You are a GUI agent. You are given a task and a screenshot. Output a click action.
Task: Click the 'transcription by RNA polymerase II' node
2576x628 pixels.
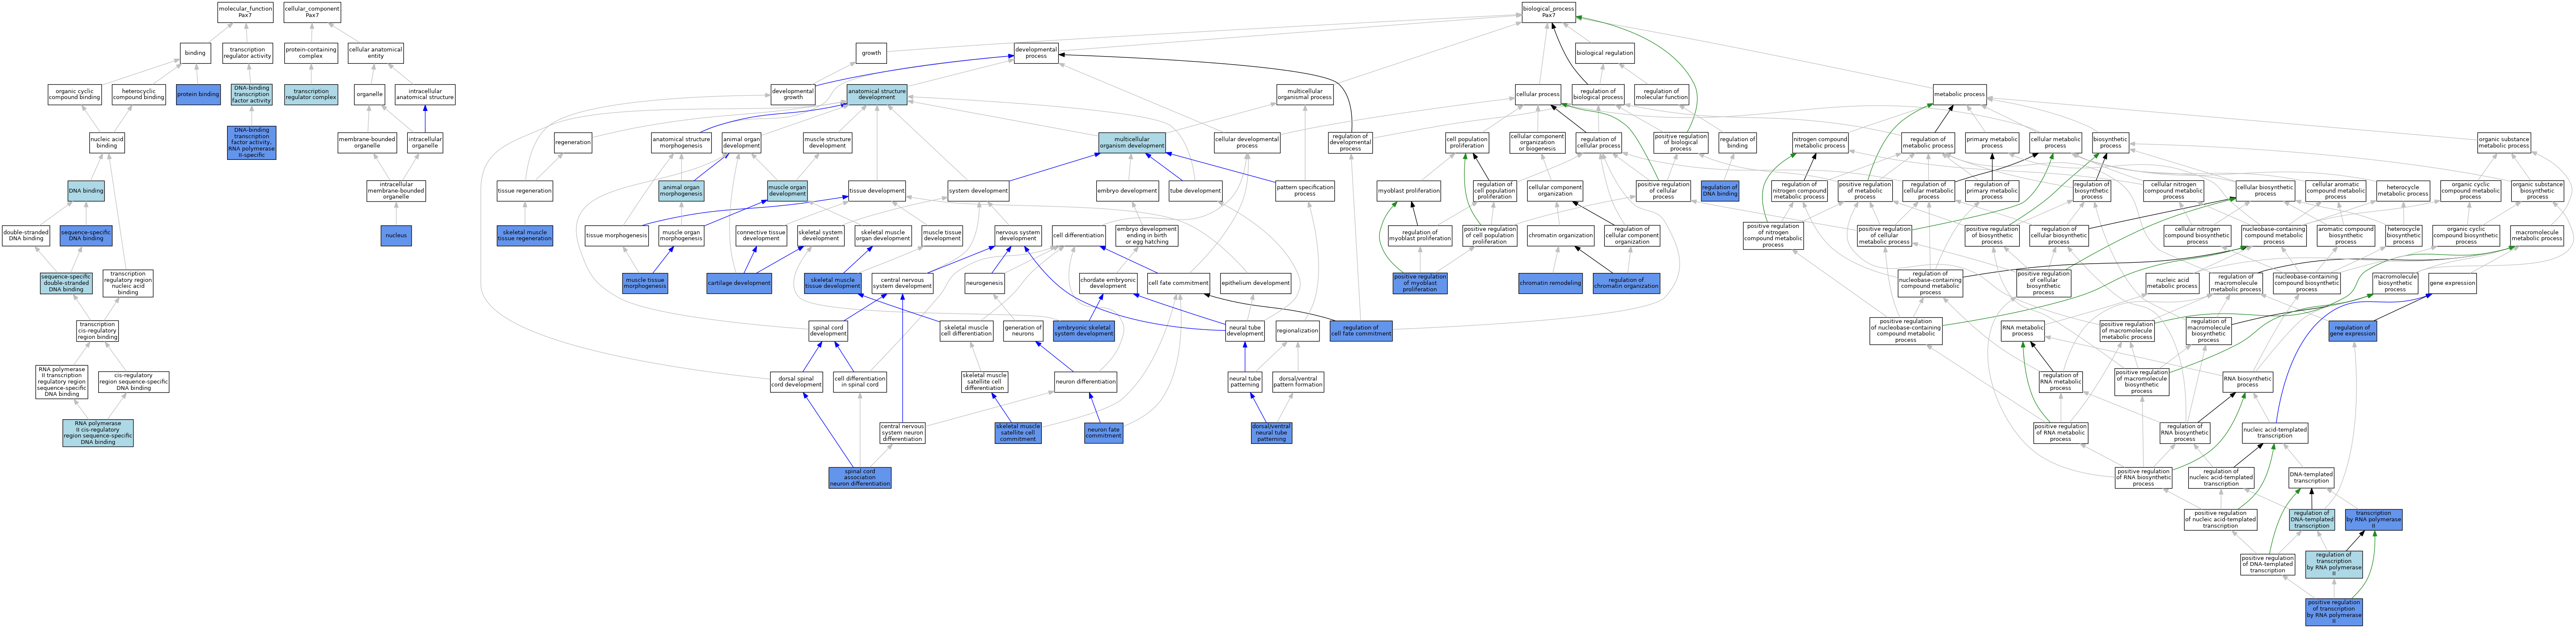[2373, 520]
